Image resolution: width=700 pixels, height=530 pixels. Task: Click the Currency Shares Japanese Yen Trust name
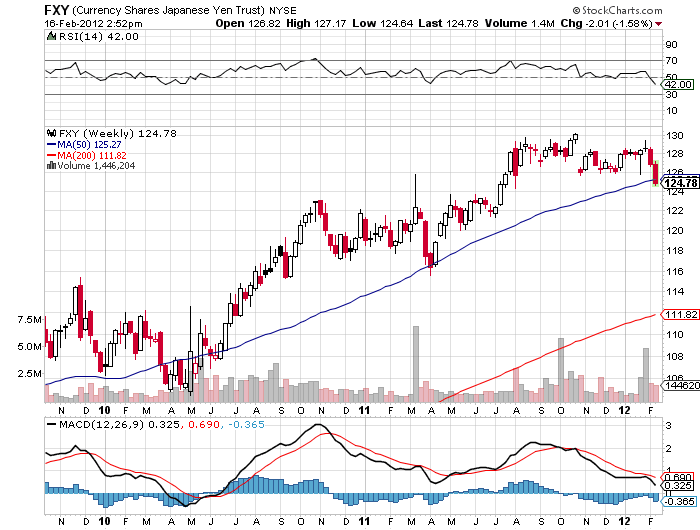click(168, 10)
